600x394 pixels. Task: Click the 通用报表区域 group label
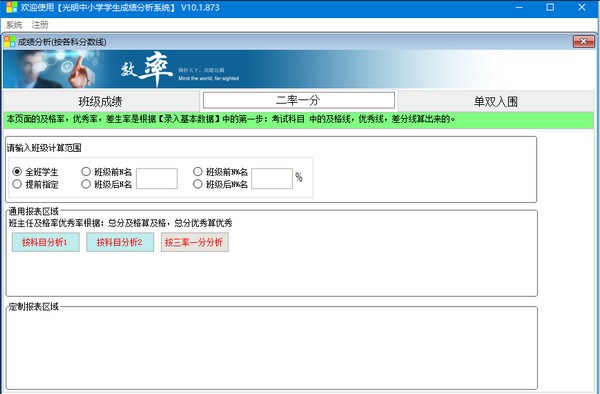click(x=34, y=211)
